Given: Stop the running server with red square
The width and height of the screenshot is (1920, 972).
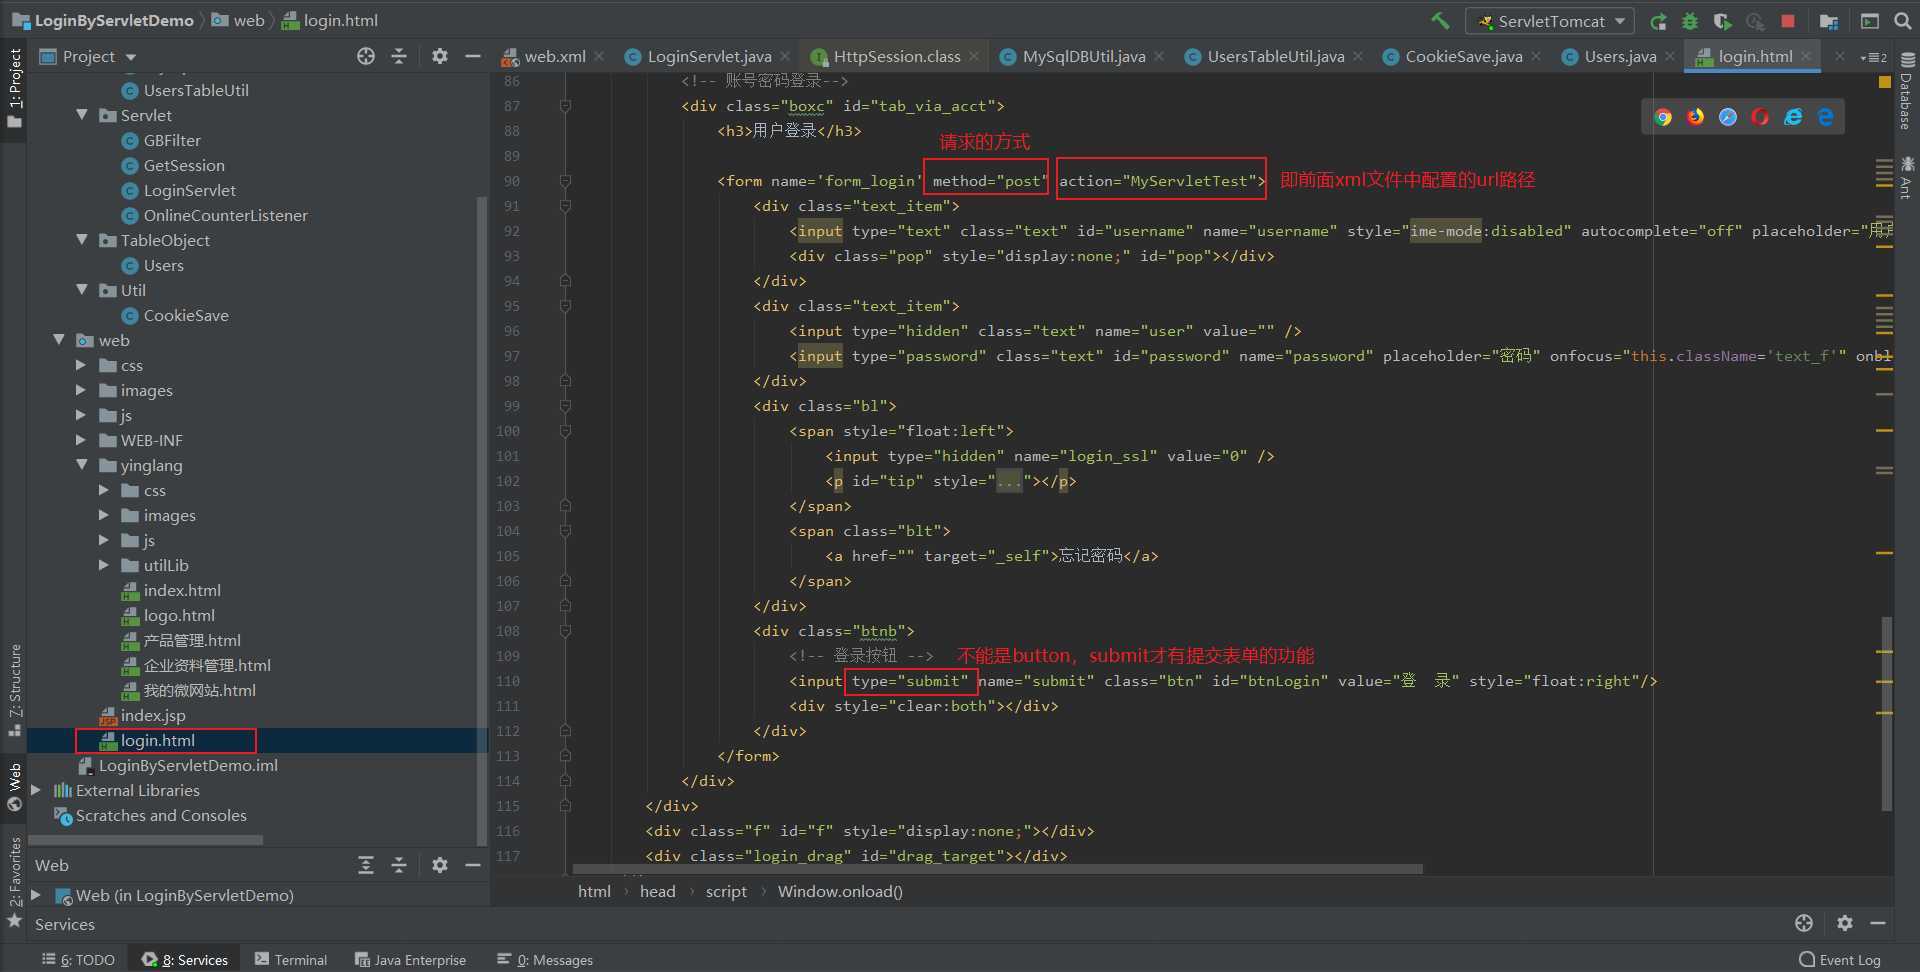Looking at the screenshot, I should pyautogui.click(x=1788, y=21).
